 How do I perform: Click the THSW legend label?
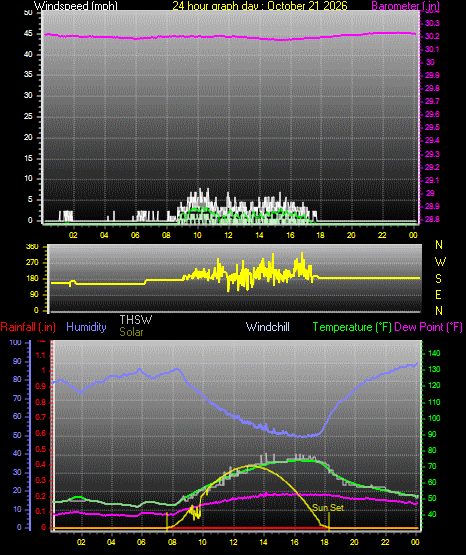pyautogui.click(x=136, y=320)
